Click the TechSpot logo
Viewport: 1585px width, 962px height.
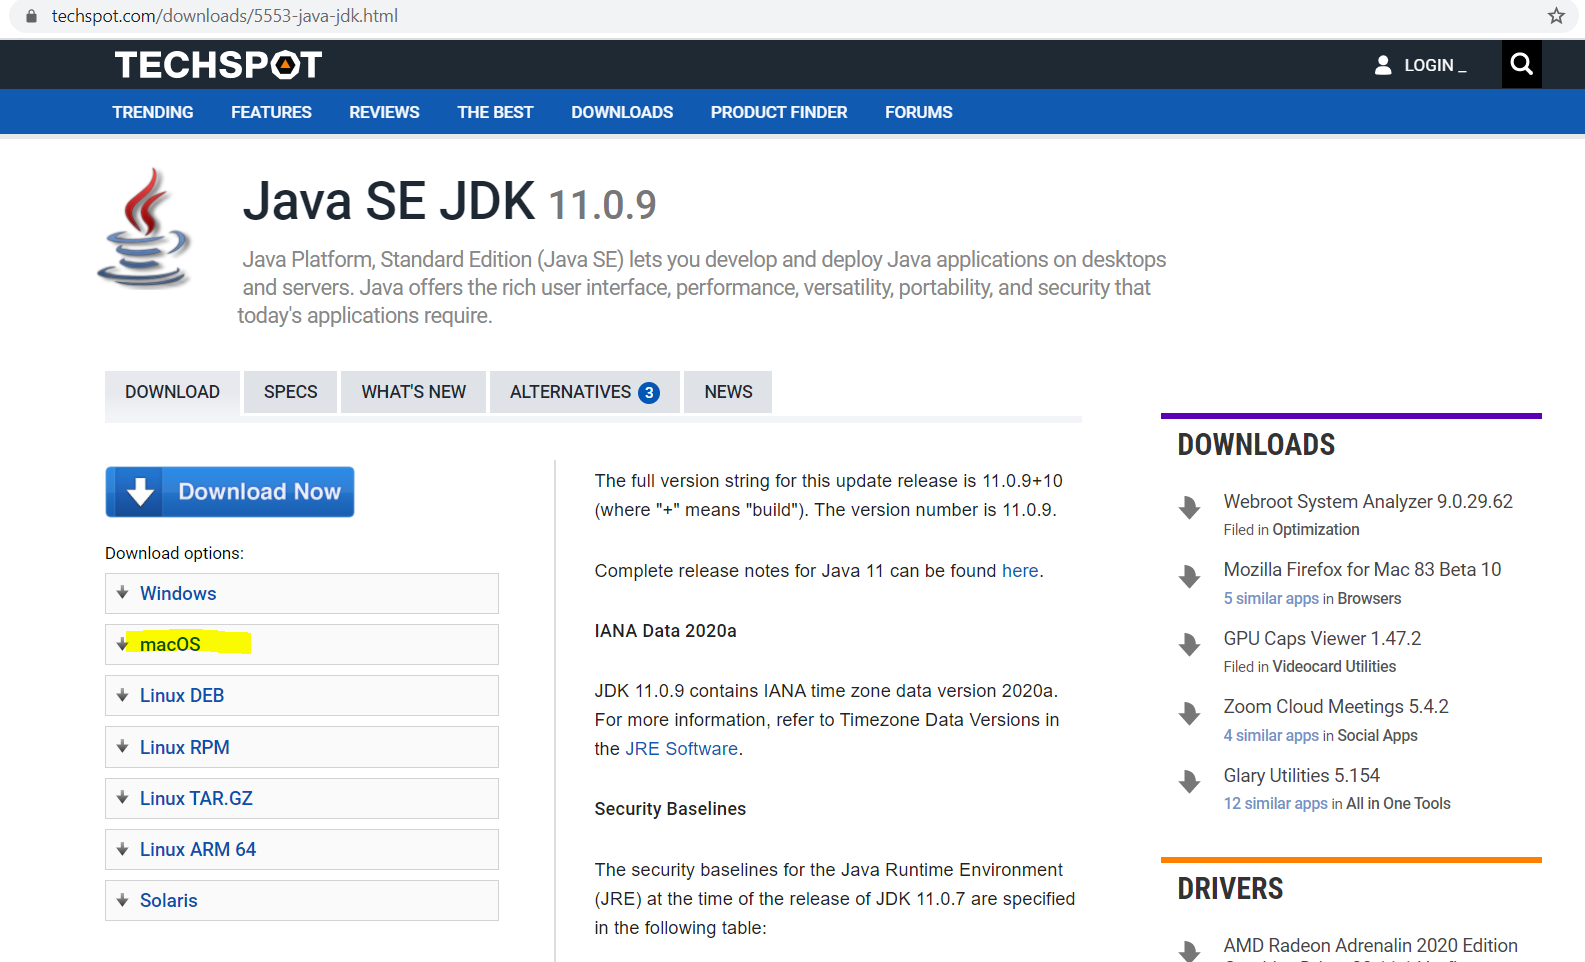click(218, 65)
